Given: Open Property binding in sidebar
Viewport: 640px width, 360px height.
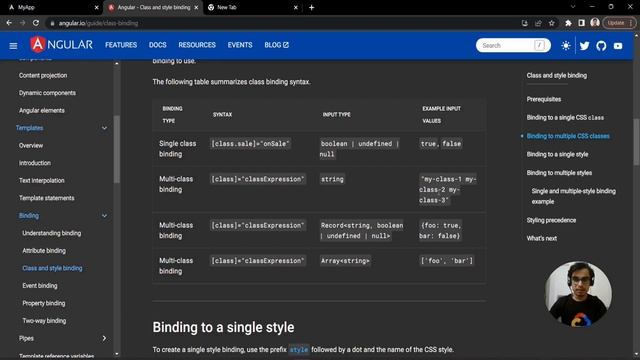Looking at the screenshot, I should pyautogui.click(x=44, y=304).
